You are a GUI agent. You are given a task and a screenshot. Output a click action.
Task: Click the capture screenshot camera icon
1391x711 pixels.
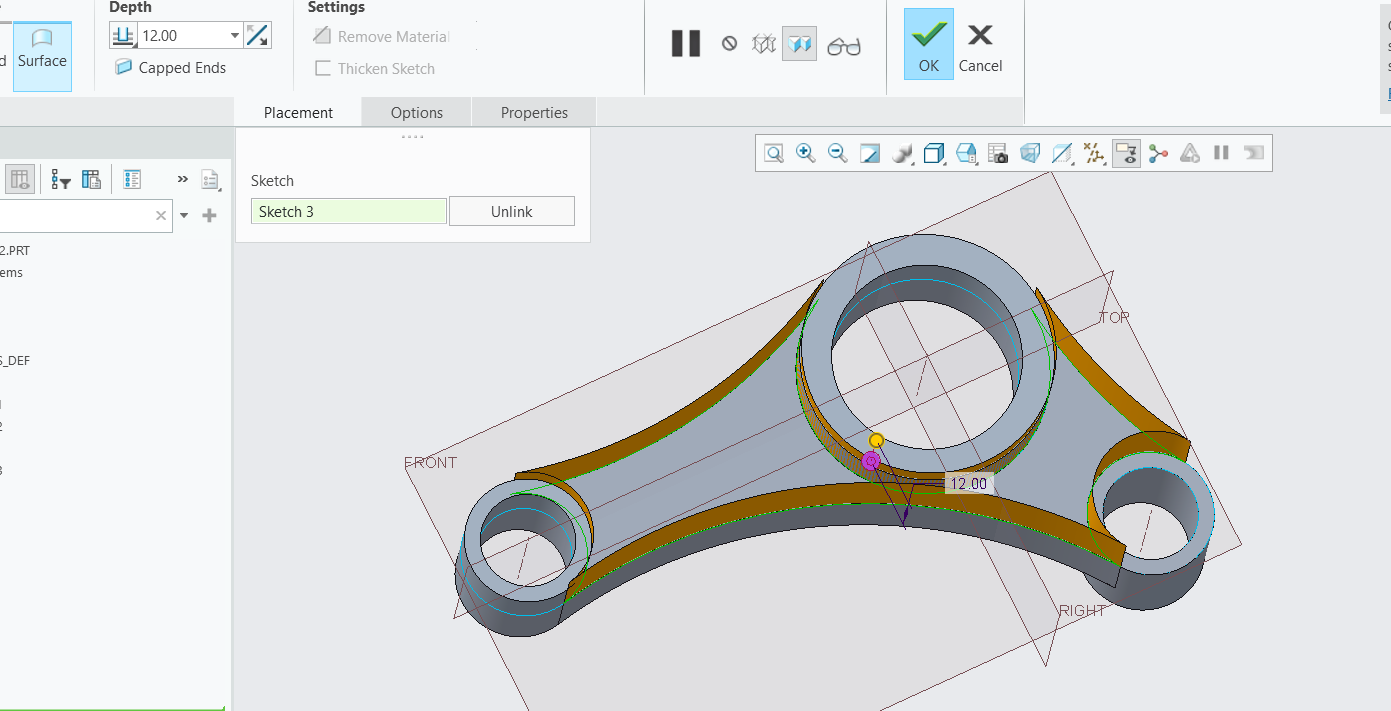tap(998, 153)
